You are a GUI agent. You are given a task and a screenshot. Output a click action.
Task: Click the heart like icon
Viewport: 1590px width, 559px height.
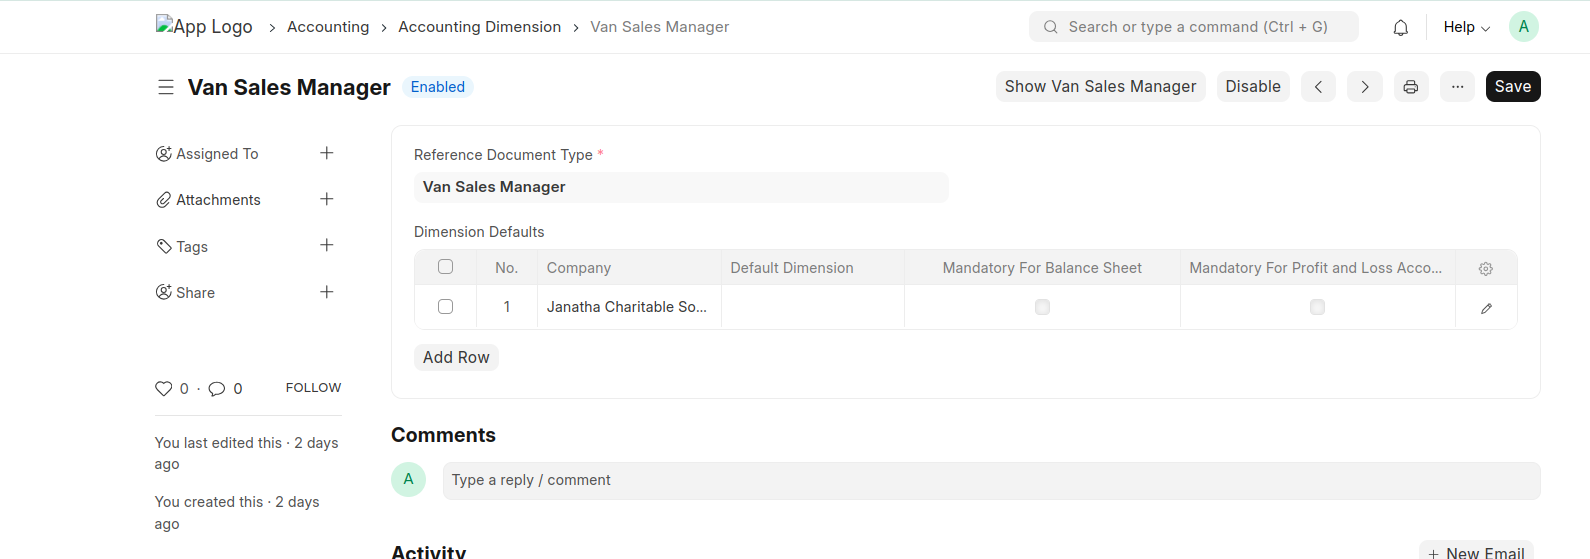click(164, 389)
